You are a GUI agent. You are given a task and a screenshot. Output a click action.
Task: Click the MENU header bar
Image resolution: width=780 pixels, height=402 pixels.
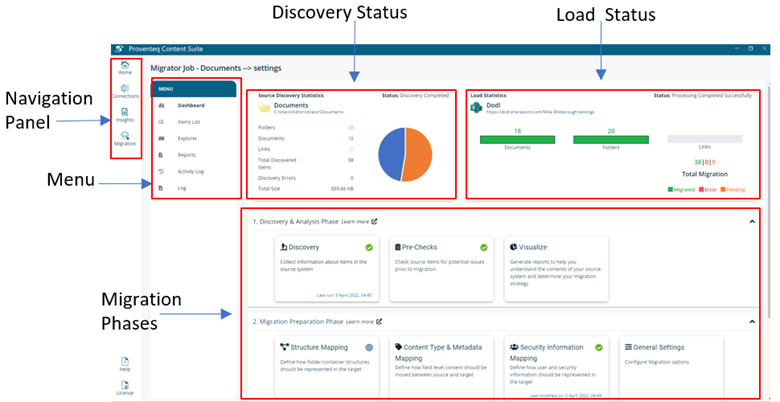[194, 89]
